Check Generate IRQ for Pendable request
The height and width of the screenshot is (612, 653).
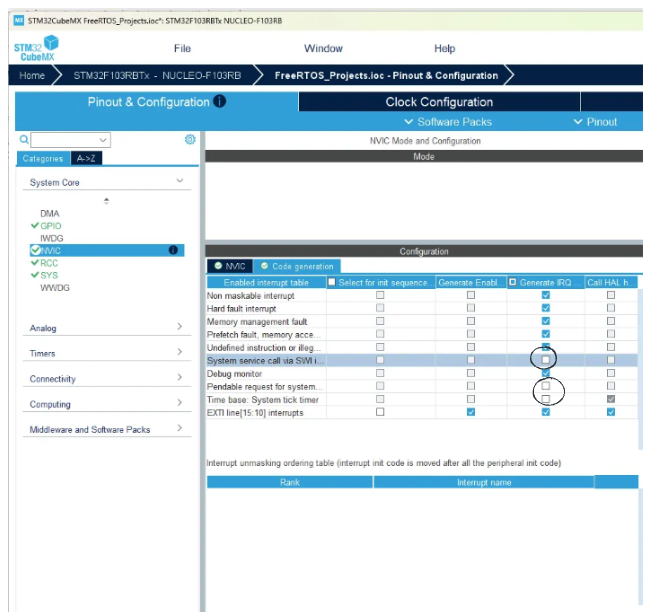pyautogui.click(x=546, y=386)
